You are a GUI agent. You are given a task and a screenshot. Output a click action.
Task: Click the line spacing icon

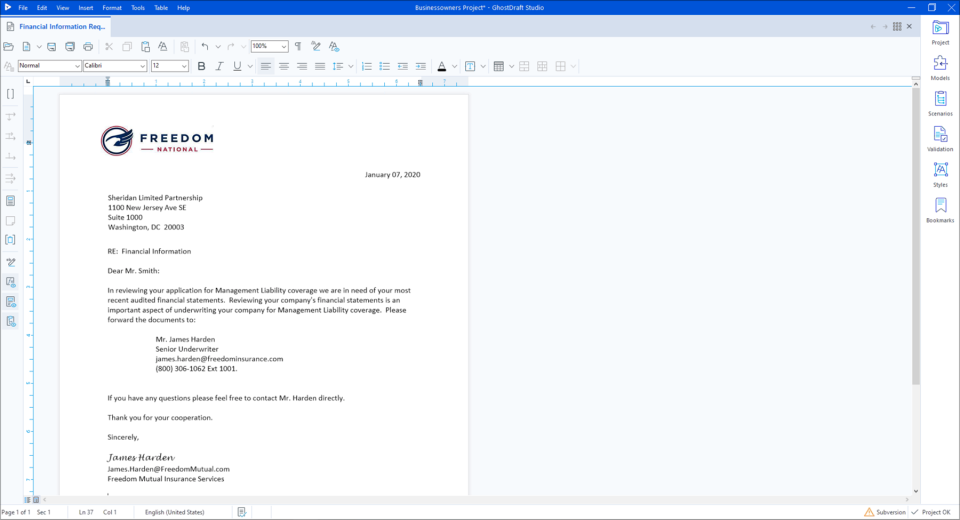click(338, 66)
